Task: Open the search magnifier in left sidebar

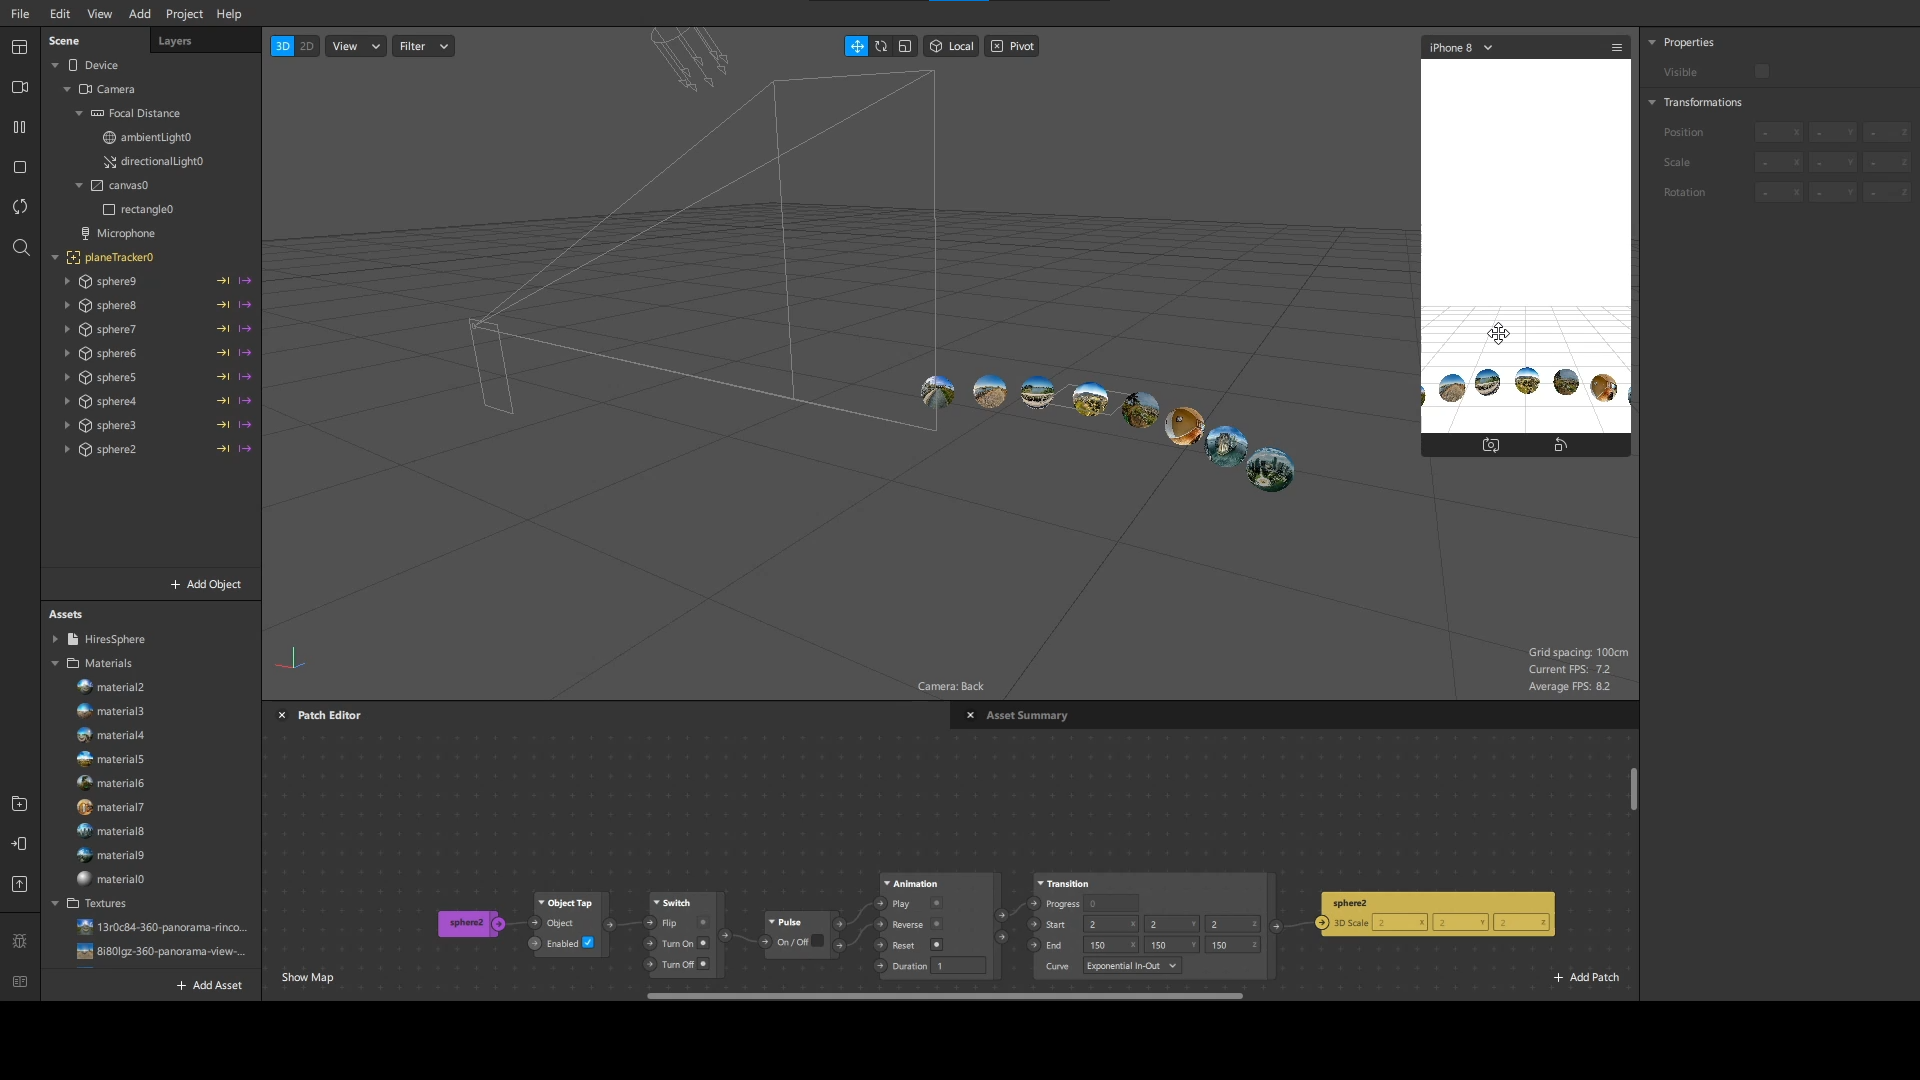Action: point(20,247)
